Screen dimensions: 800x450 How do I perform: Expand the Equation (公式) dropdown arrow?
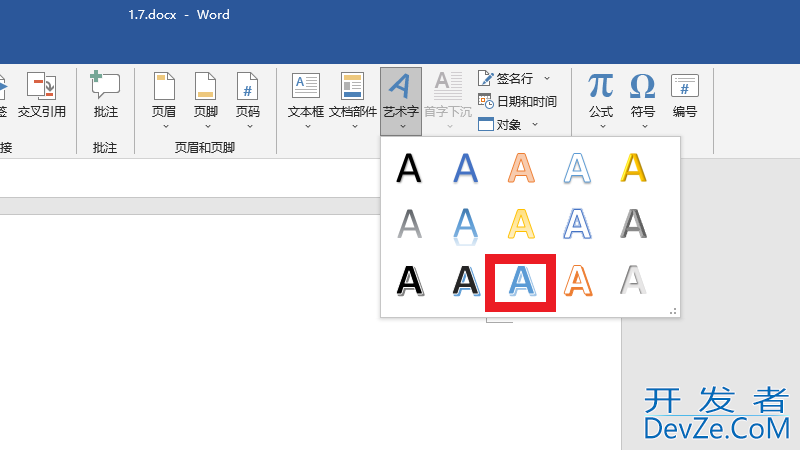pyautogui.click(x=603, y=127)
